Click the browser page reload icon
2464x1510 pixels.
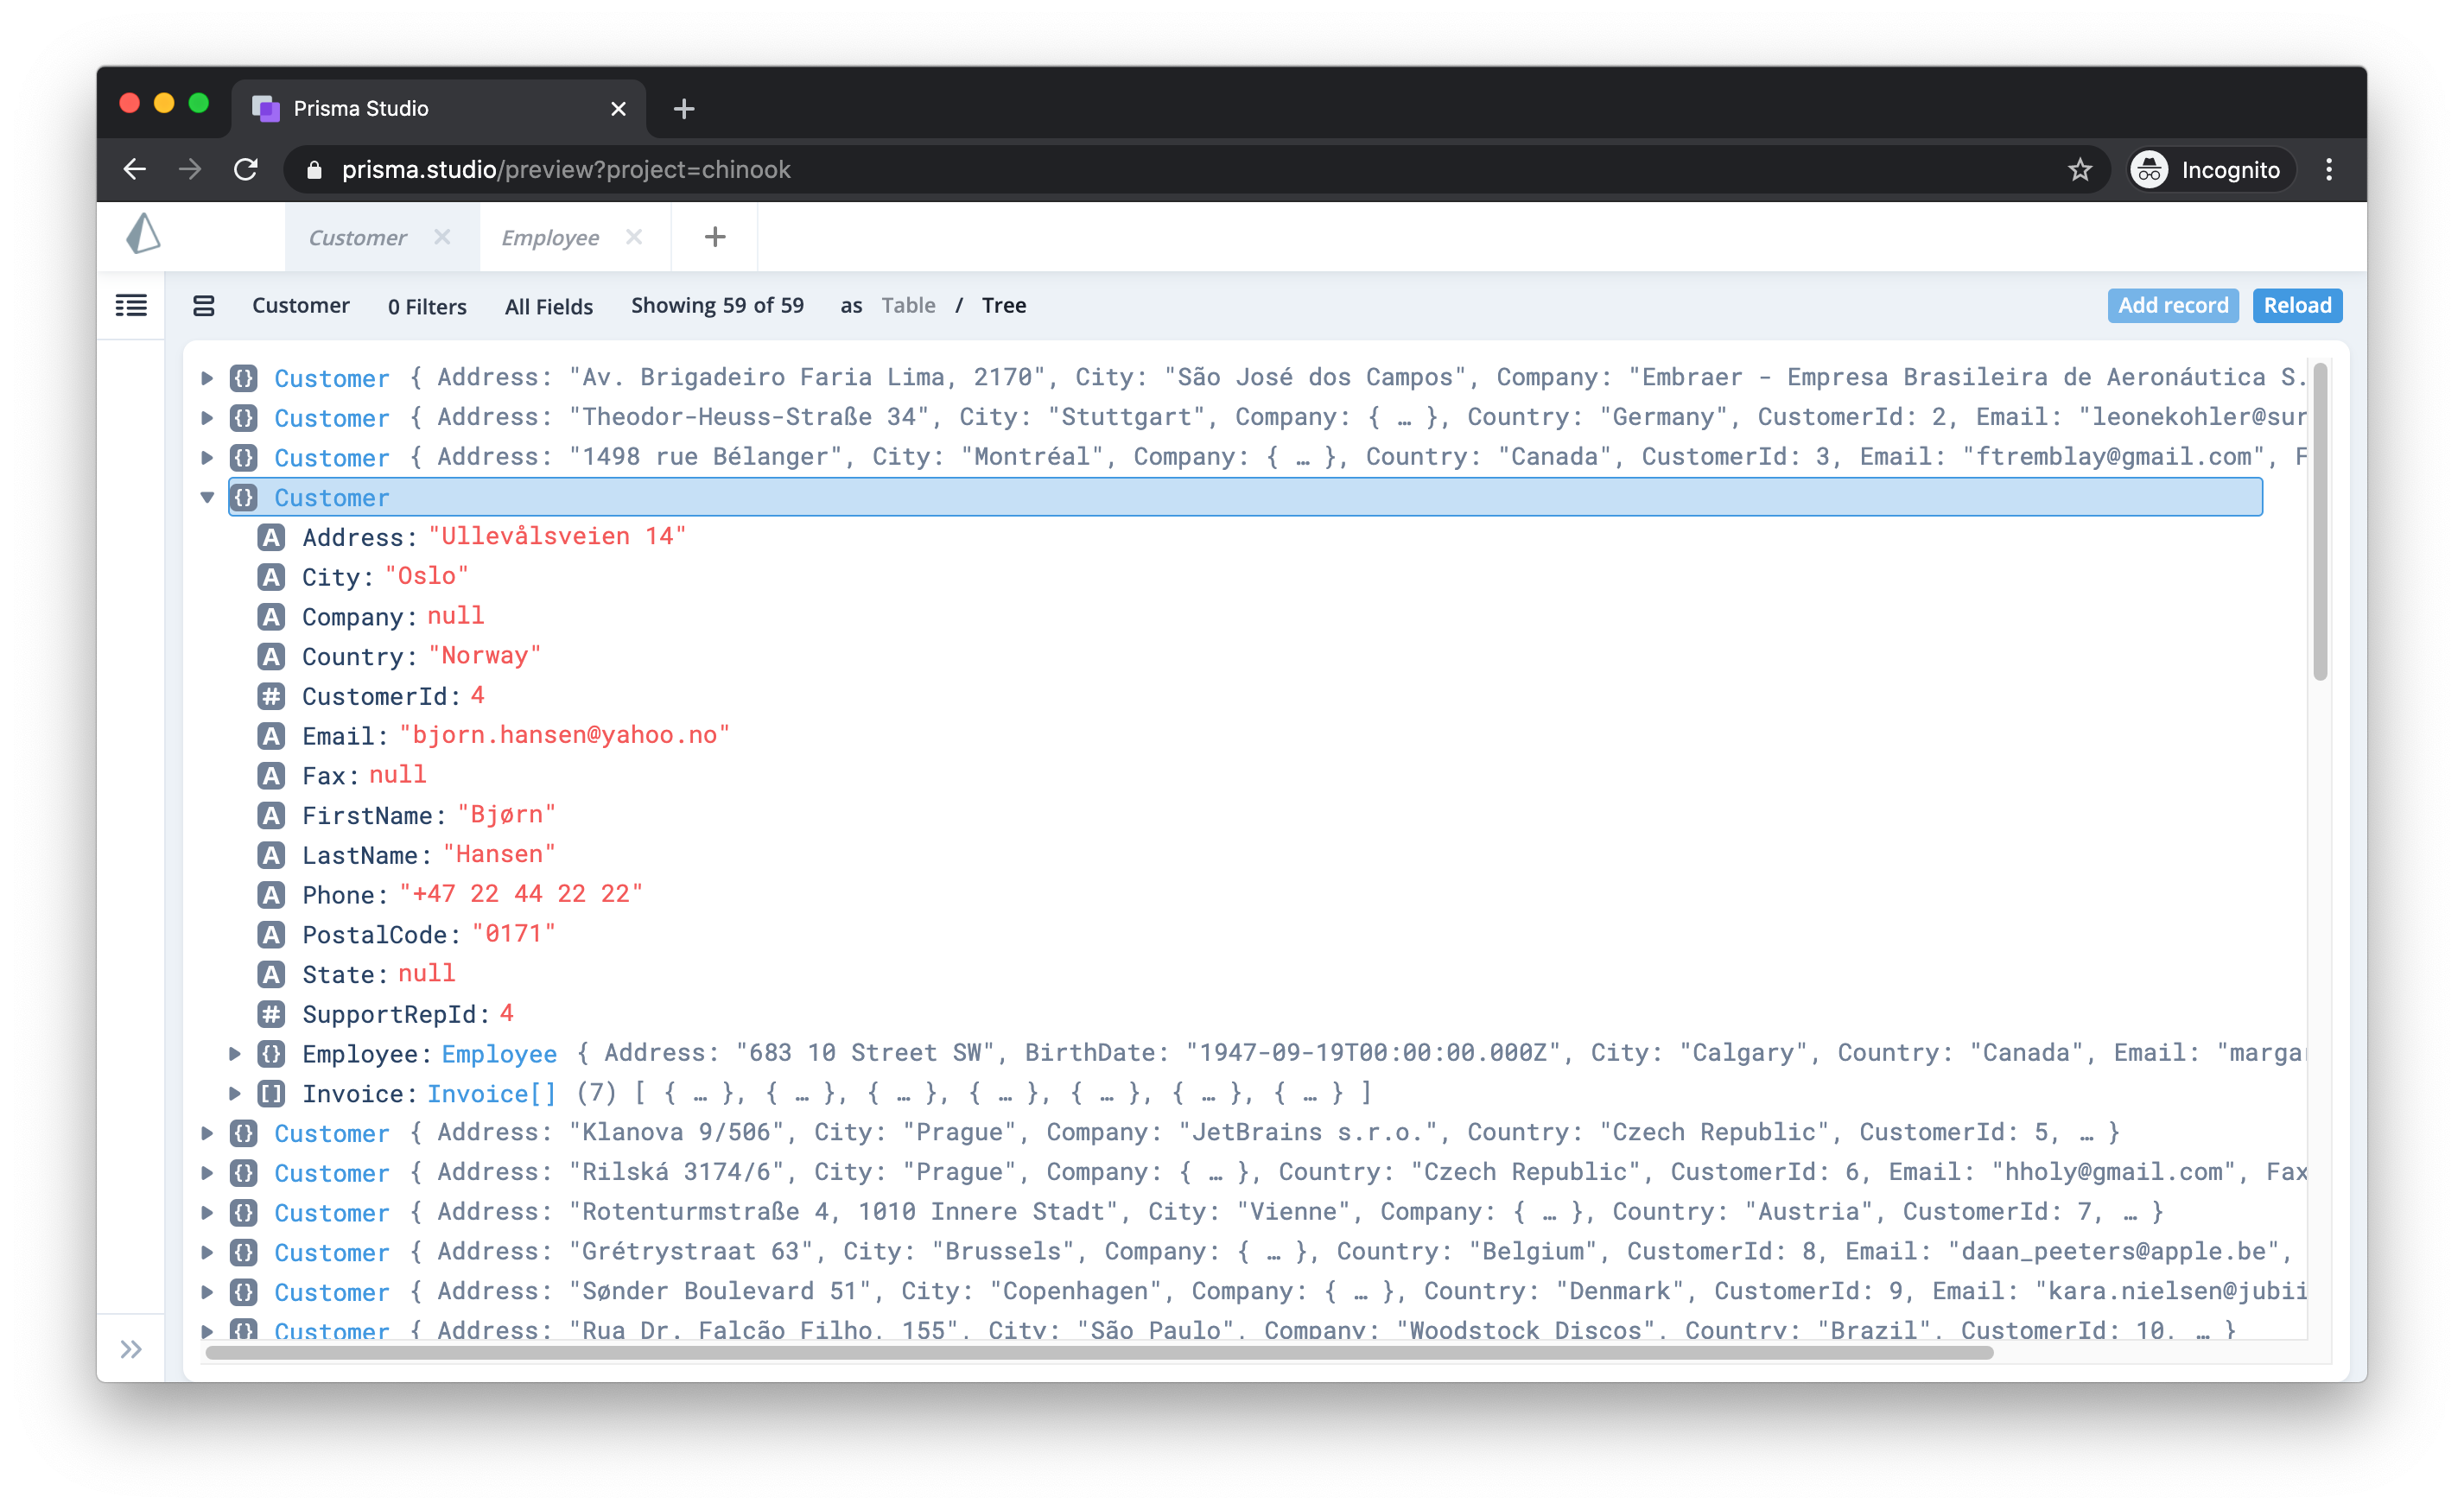[246, 169]
